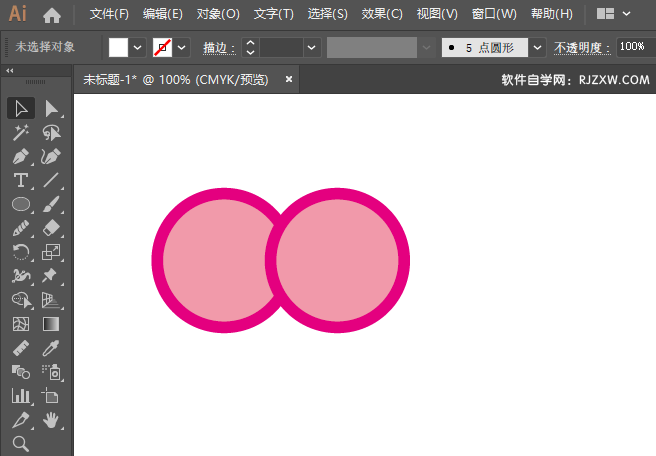This screenshot has height=456, width=656.
Task: Pick the Gradient tool
Action: pyautogui.click(x=51, y=324)
